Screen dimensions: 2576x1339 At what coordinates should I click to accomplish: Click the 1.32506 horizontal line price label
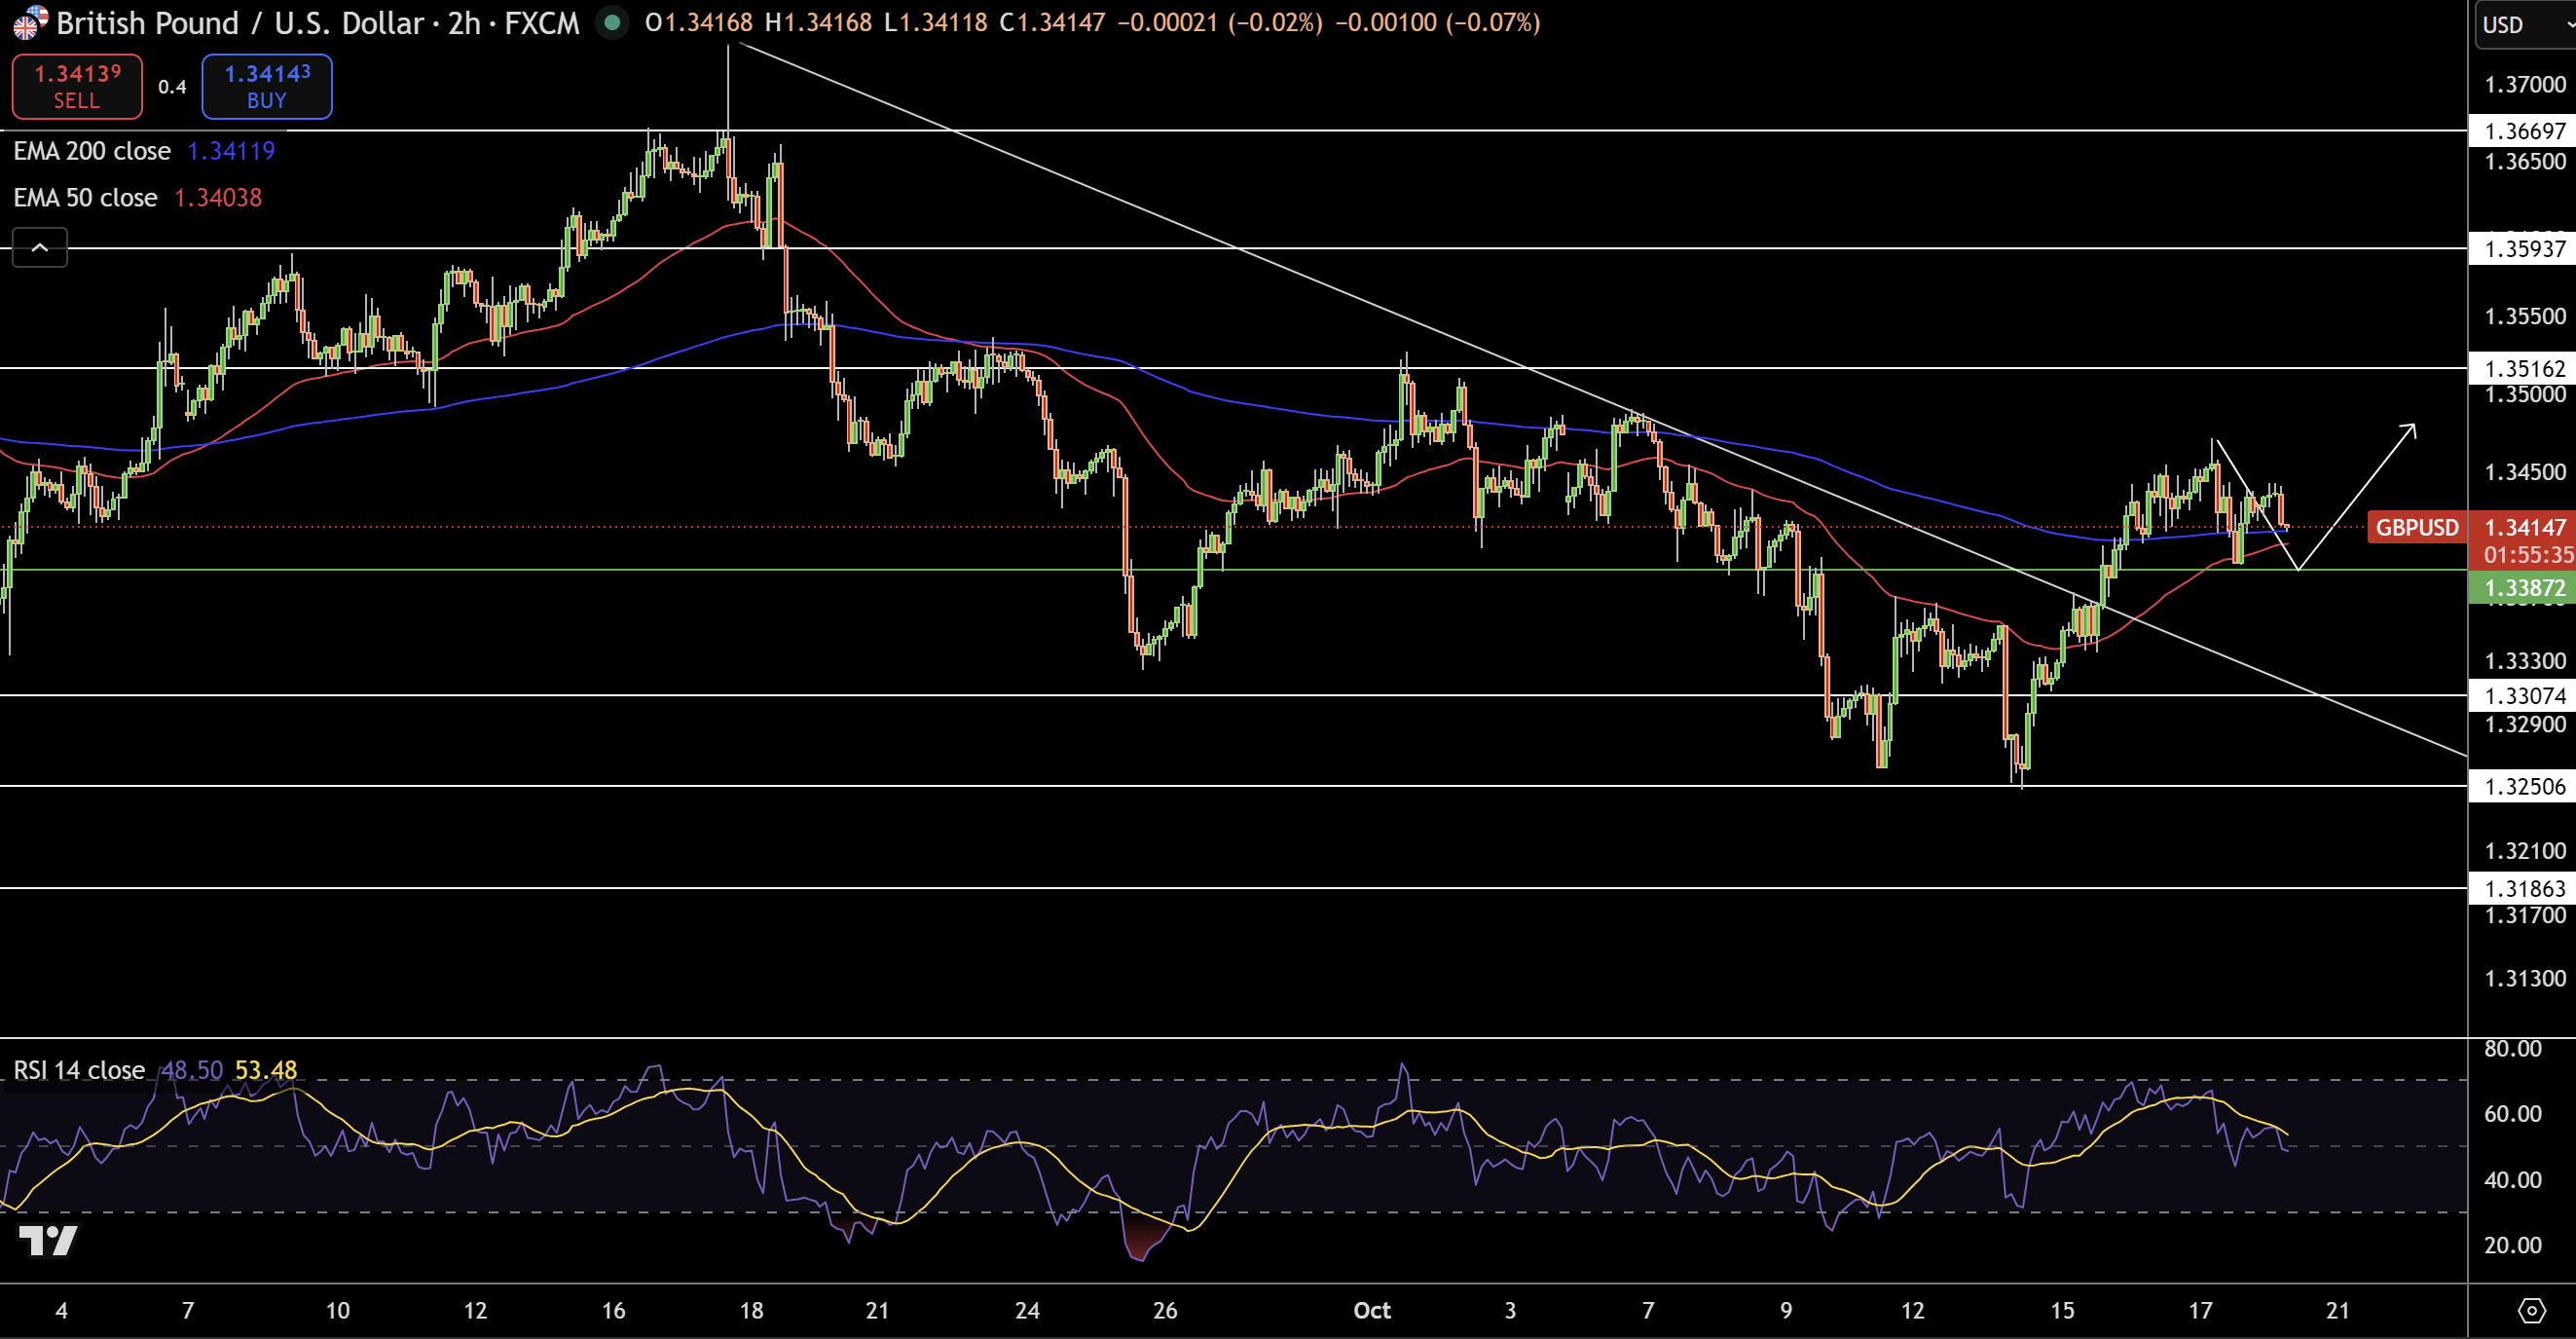click(x=2524, y=786)
